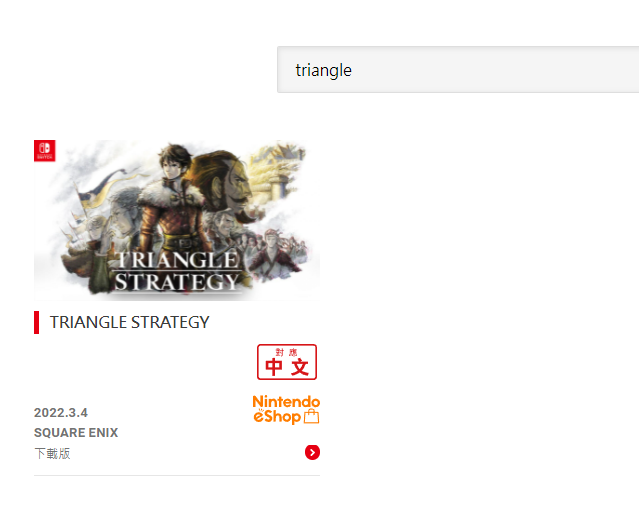
Task: Click the 中文 language support badge
Action: pos(287,362)
